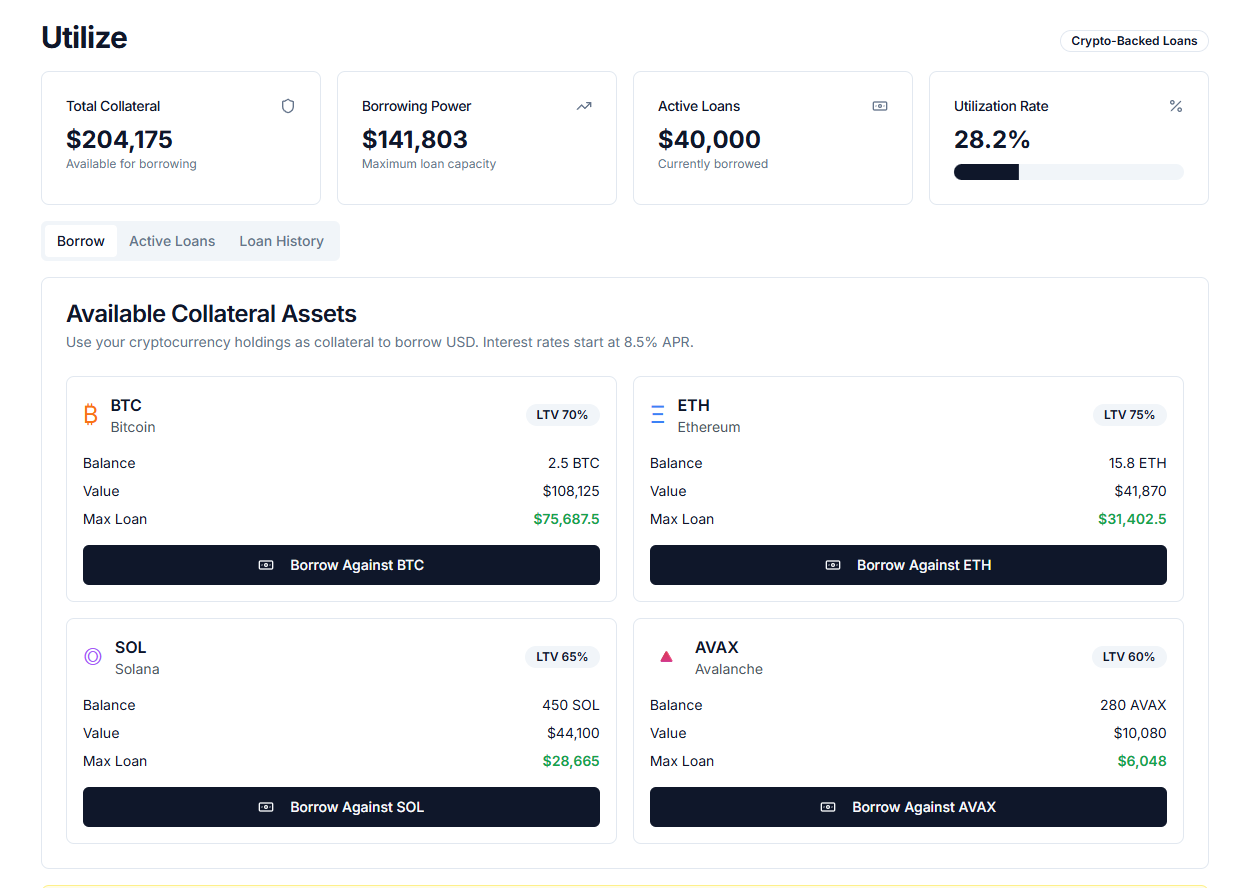Open the Loan History tab
Viewport: 1240px width, 888px height.
(281, 241)
